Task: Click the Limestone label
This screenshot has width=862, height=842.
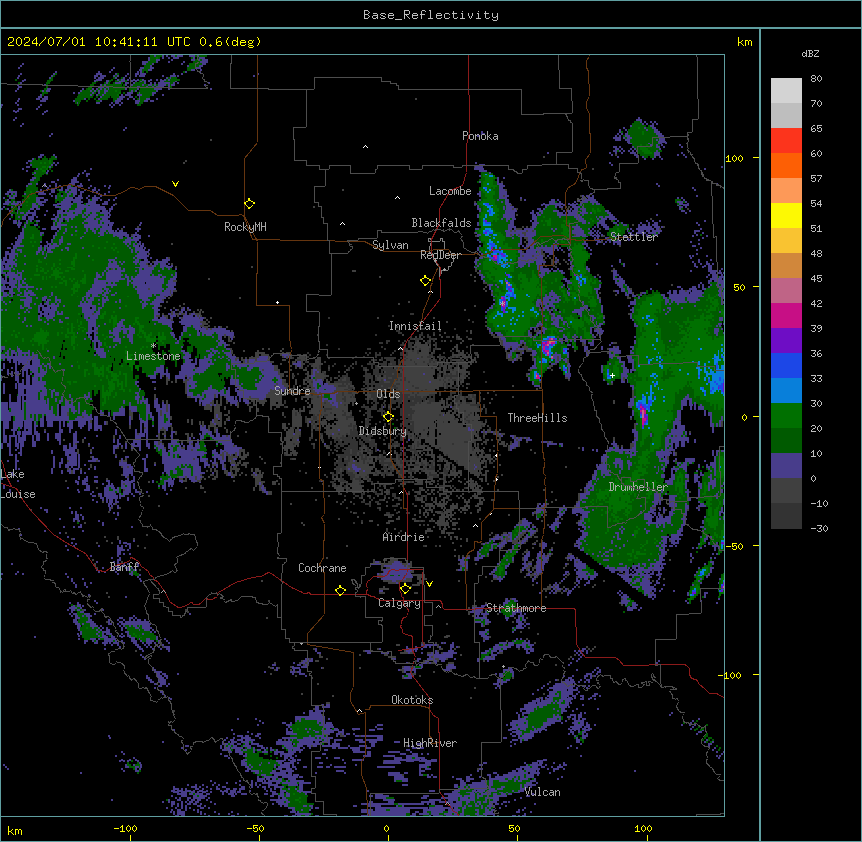Action: (x=153, y=356)
